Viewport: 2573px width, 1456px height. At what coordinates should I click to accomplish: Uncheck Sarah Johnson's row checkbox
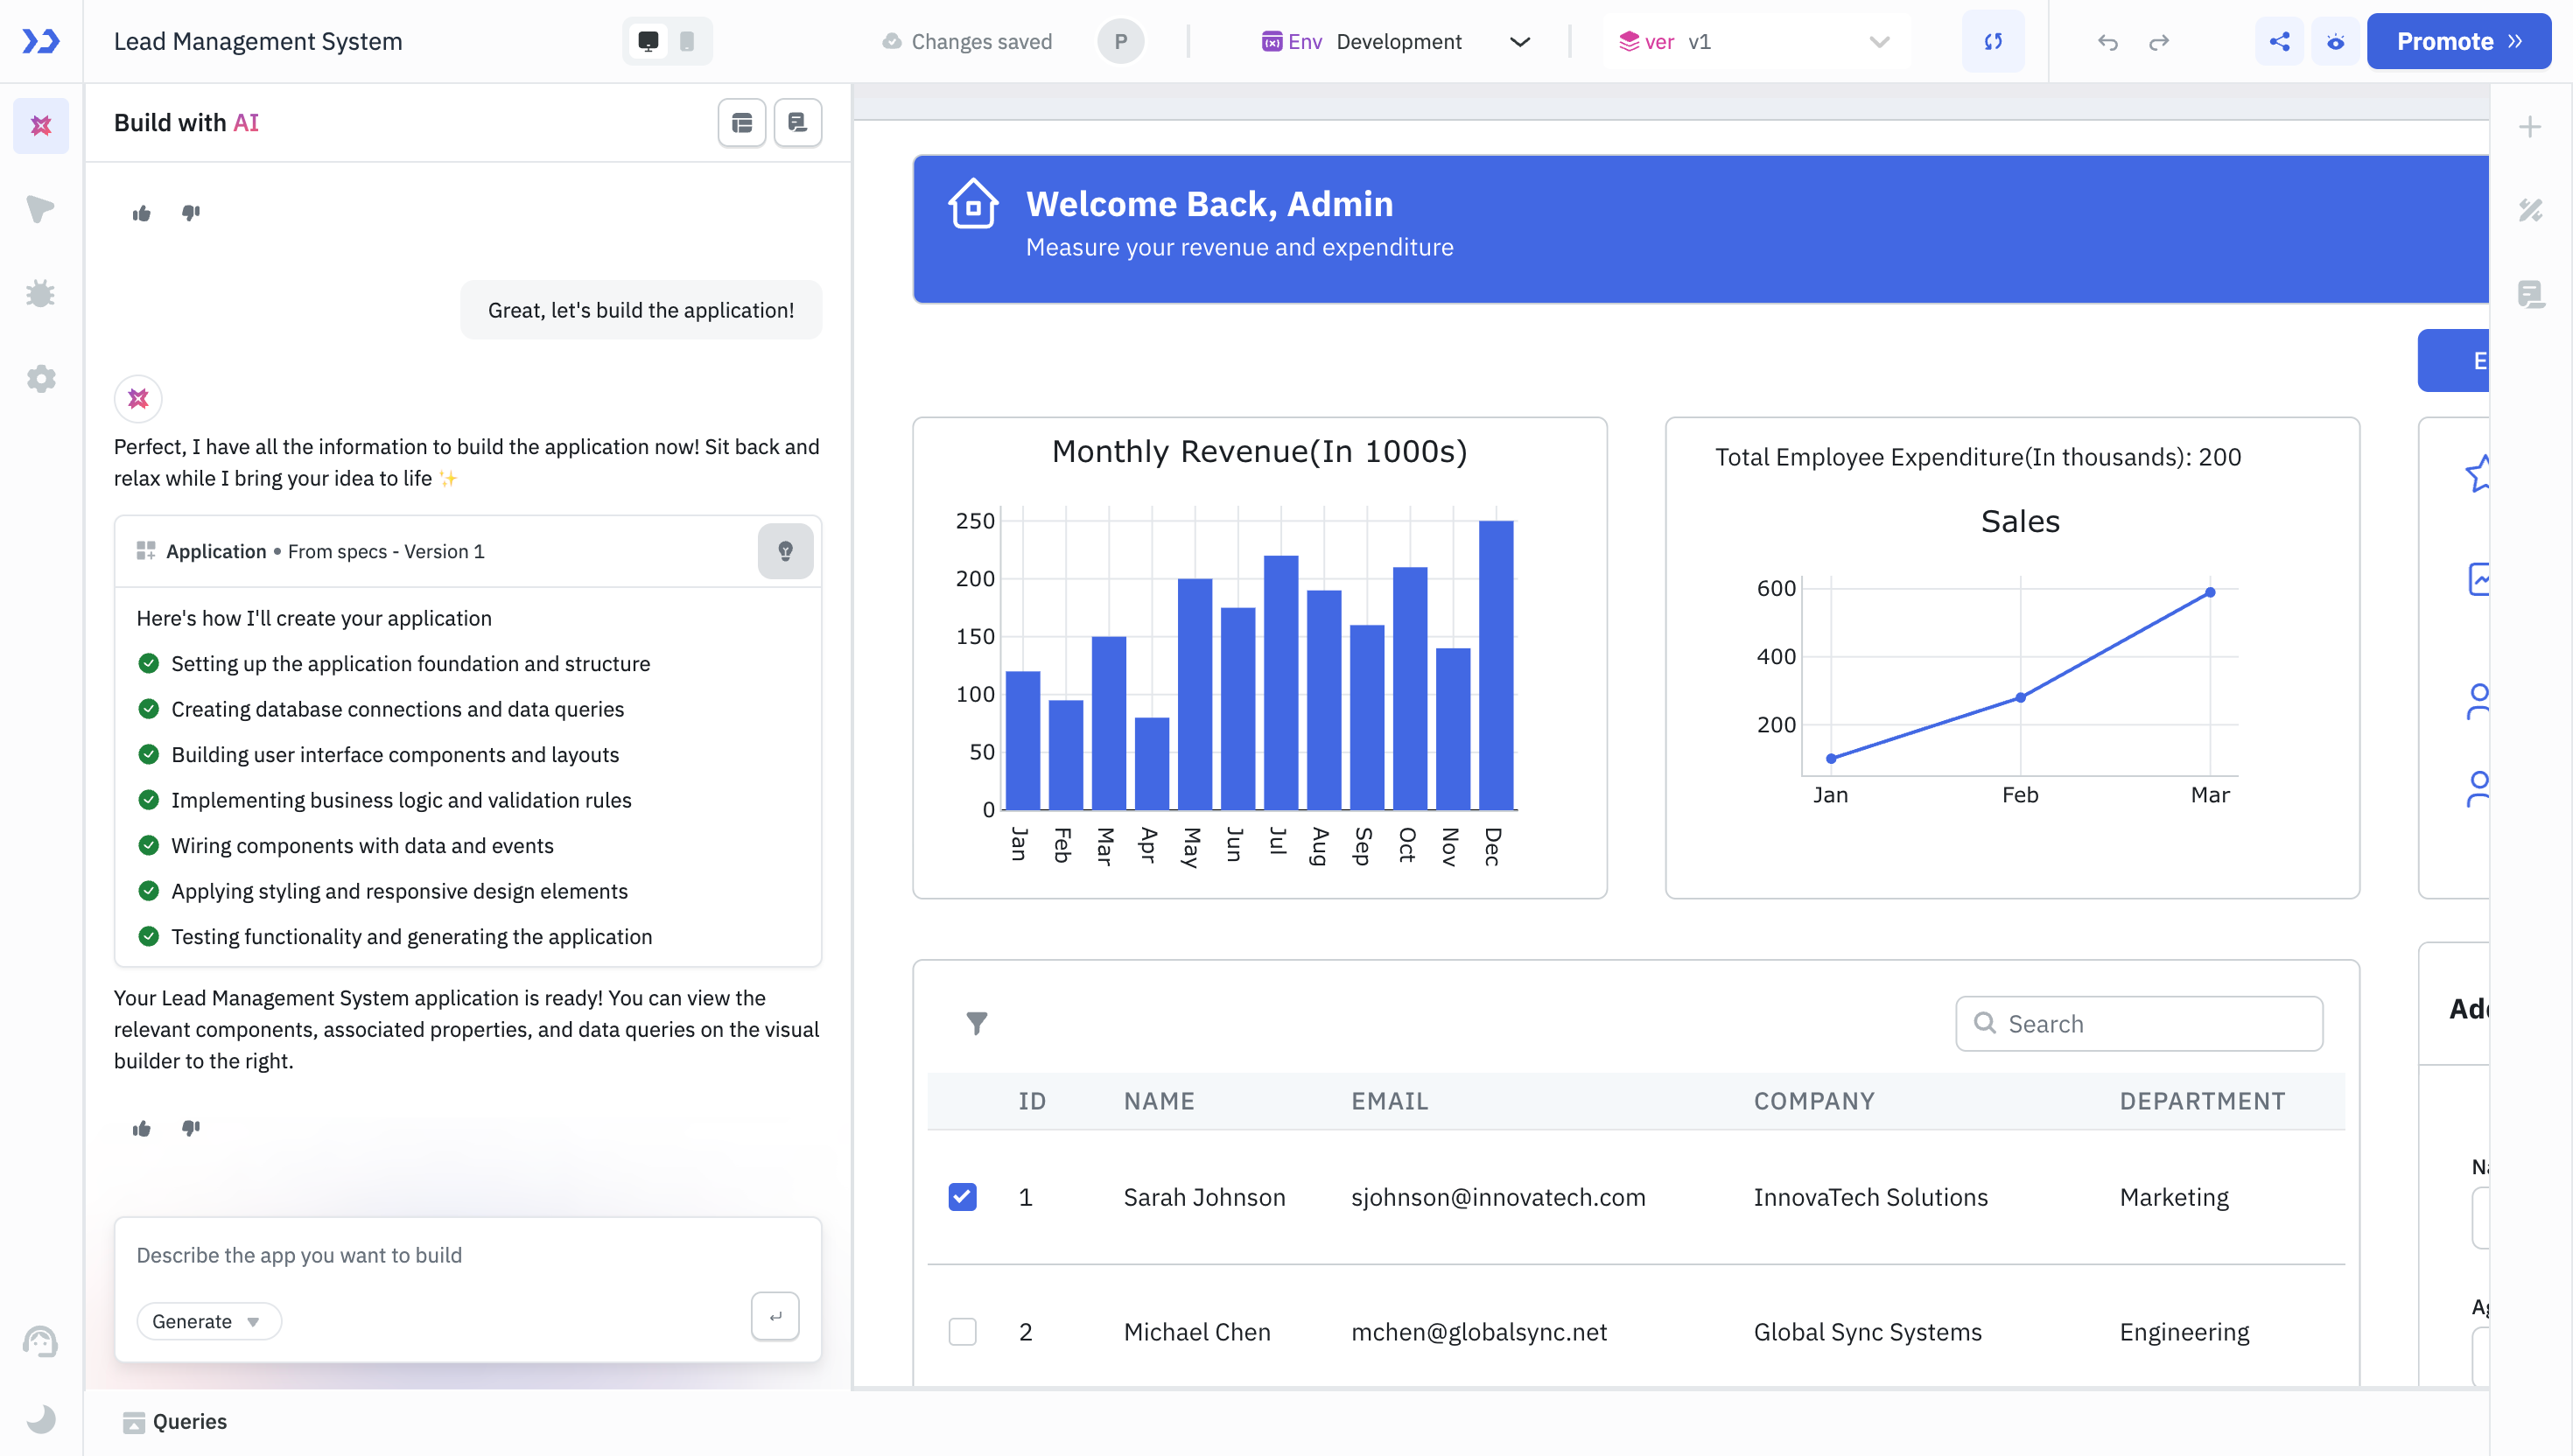tap(962, 1196)
